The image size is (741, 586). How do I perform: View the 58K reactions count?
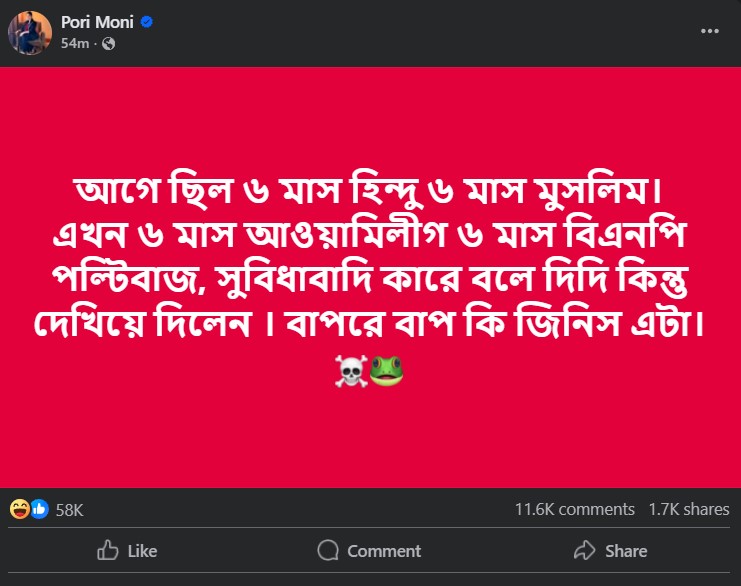pos(69,509)
